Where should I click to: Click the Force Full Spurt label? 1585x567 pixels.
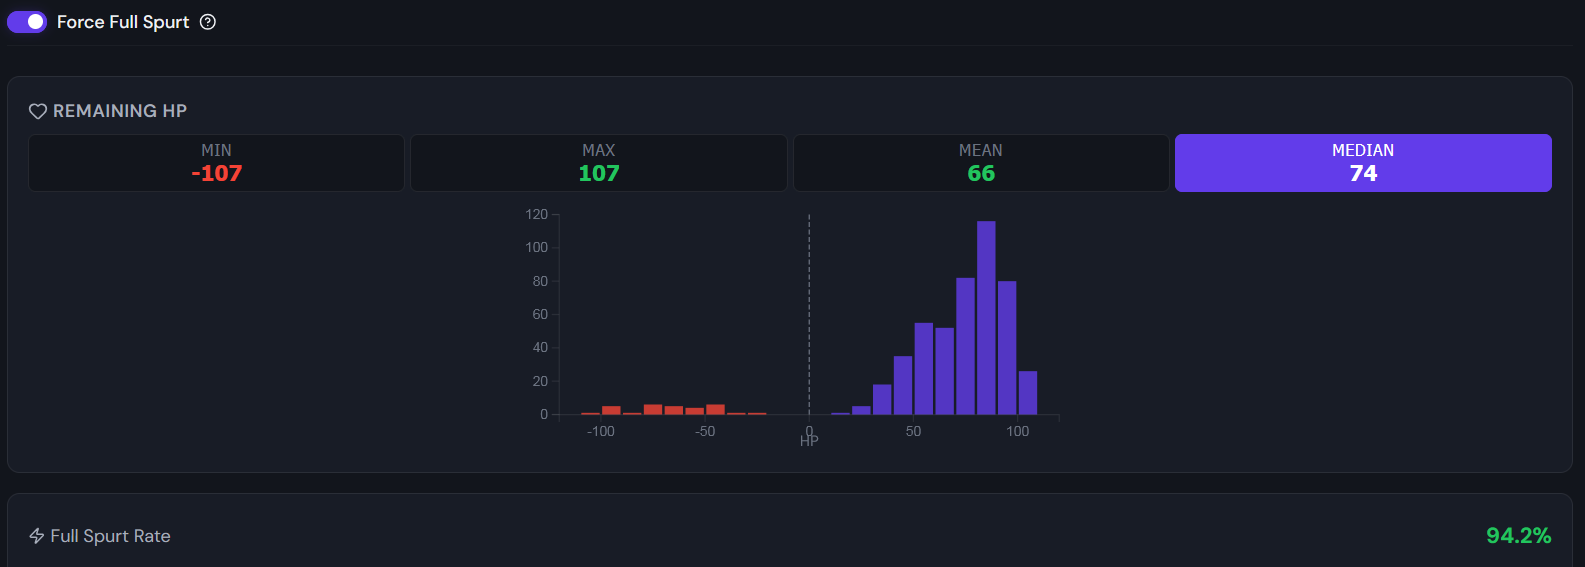click(x=123, y=22)
